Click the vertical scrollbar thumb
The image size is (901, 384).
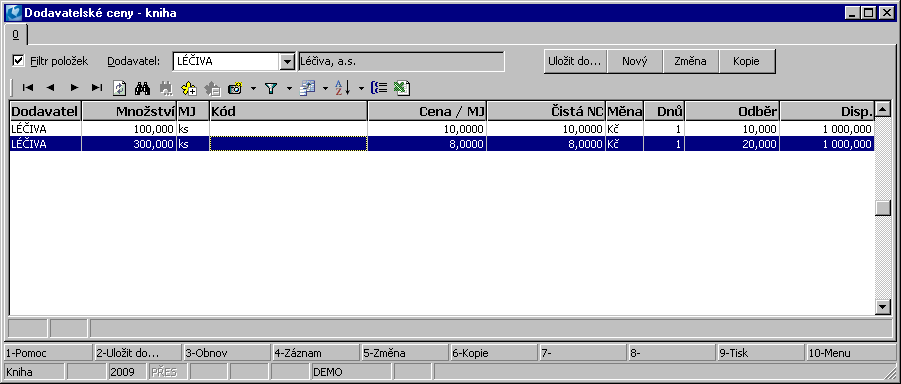[882, 208]
